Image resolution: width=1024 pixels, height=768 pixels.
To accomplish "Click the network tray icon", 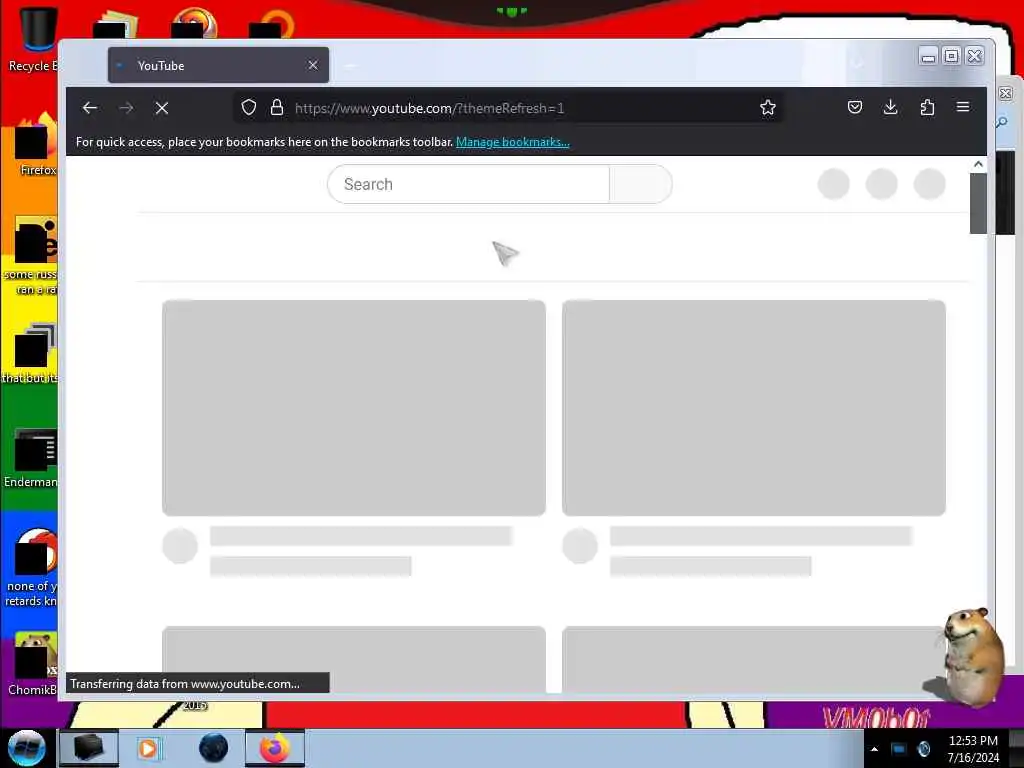I will (899, 749).
